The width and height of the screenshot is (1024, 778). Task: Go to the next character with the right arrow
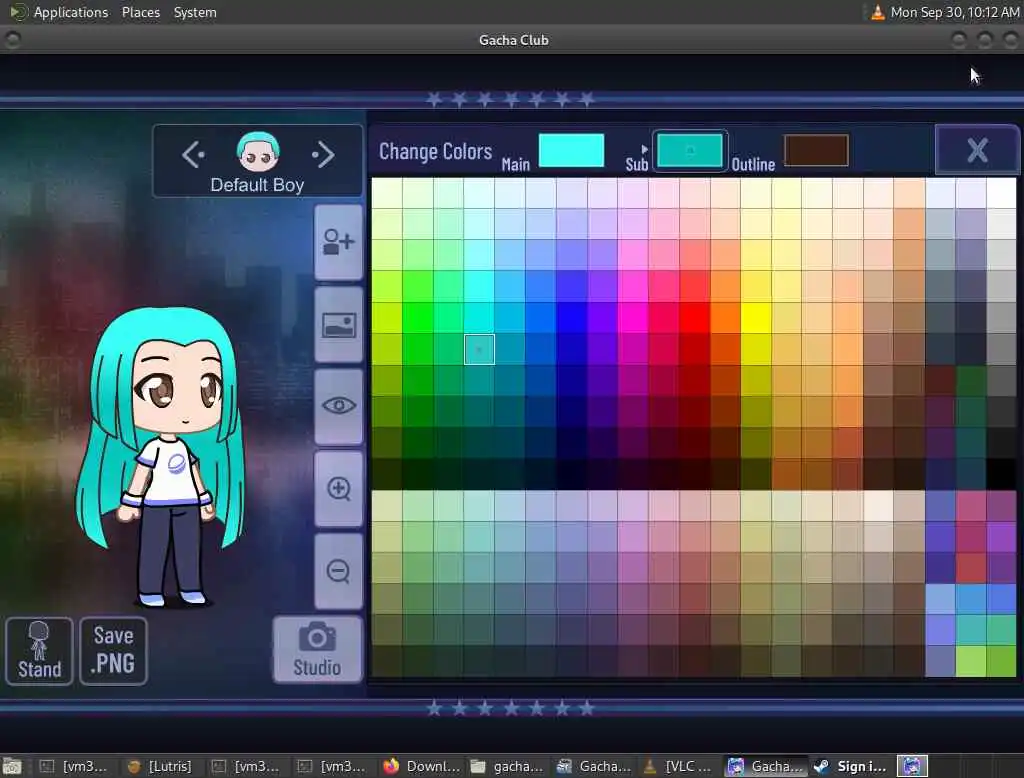coord(323,155)
